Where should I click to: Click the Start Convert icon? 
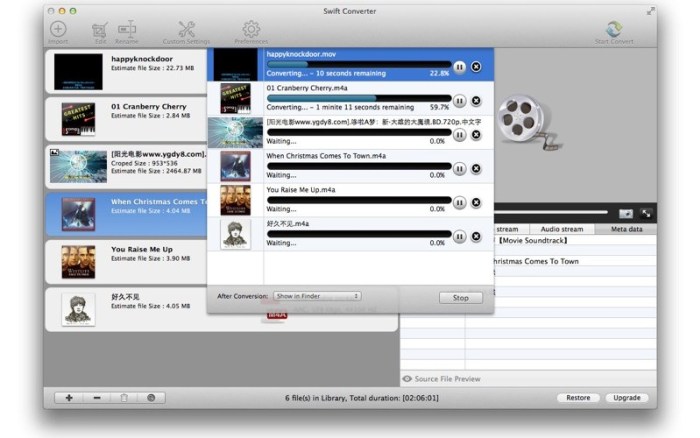click(x=615, y=30)
